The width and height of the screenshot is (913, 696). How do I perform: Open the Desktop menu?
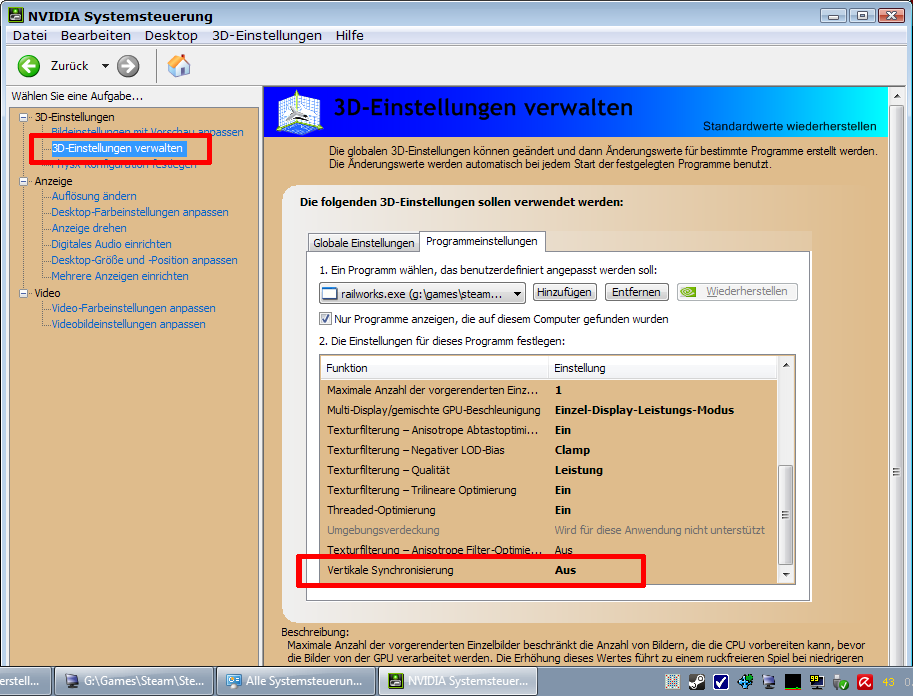click(x=171, y=36)
